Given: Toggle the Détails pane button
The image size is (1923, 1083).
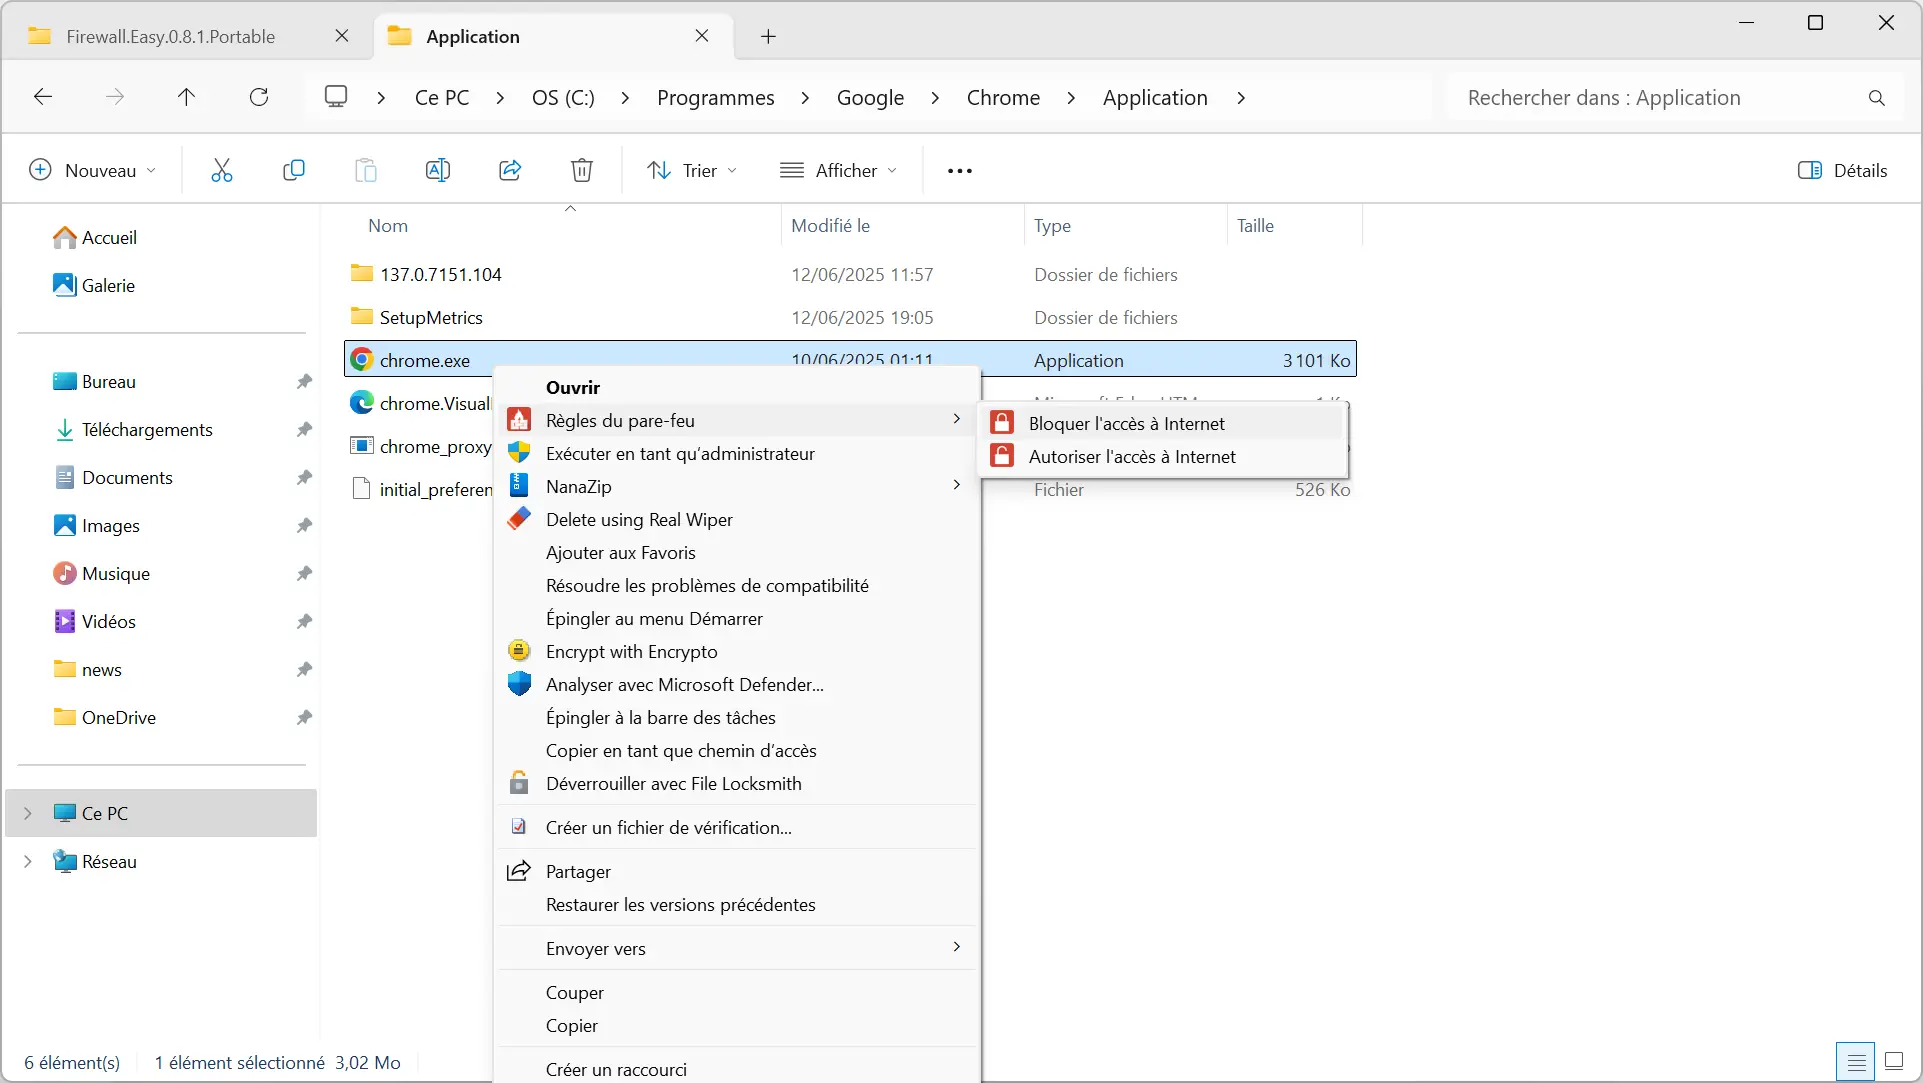Looking at the screenshot, I should point(1843,170).
